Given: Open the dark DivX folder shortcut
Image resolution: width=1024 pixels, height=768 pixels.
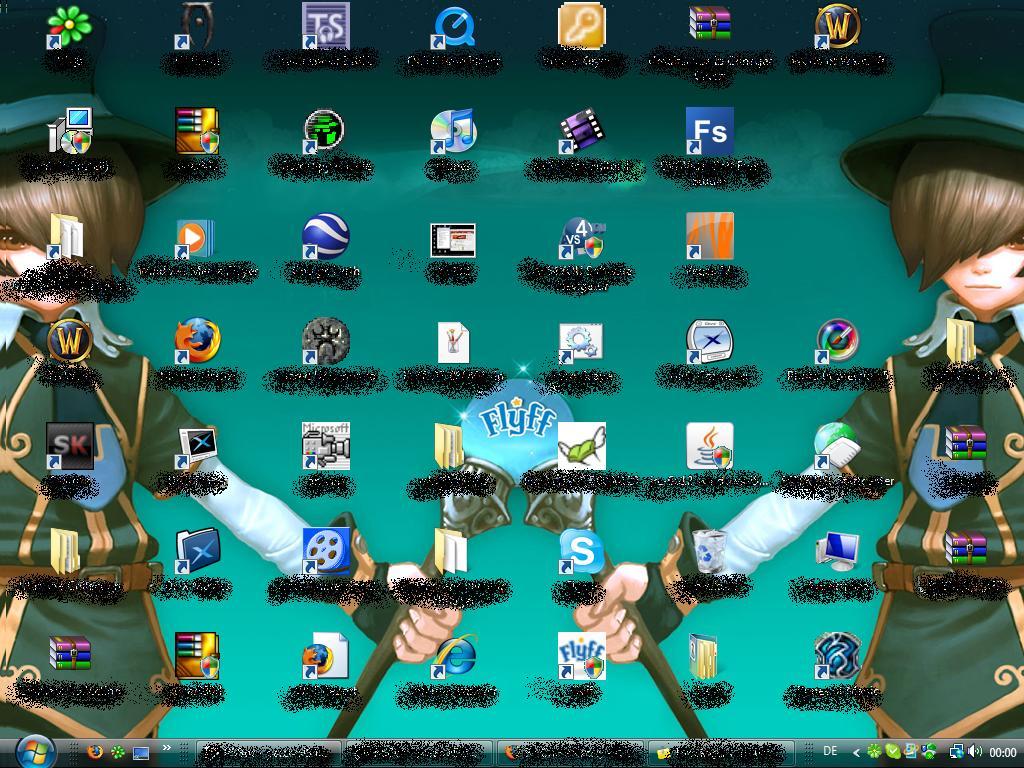Looking at the screenshot, I should pyautogui.click(x=197, y=551).
